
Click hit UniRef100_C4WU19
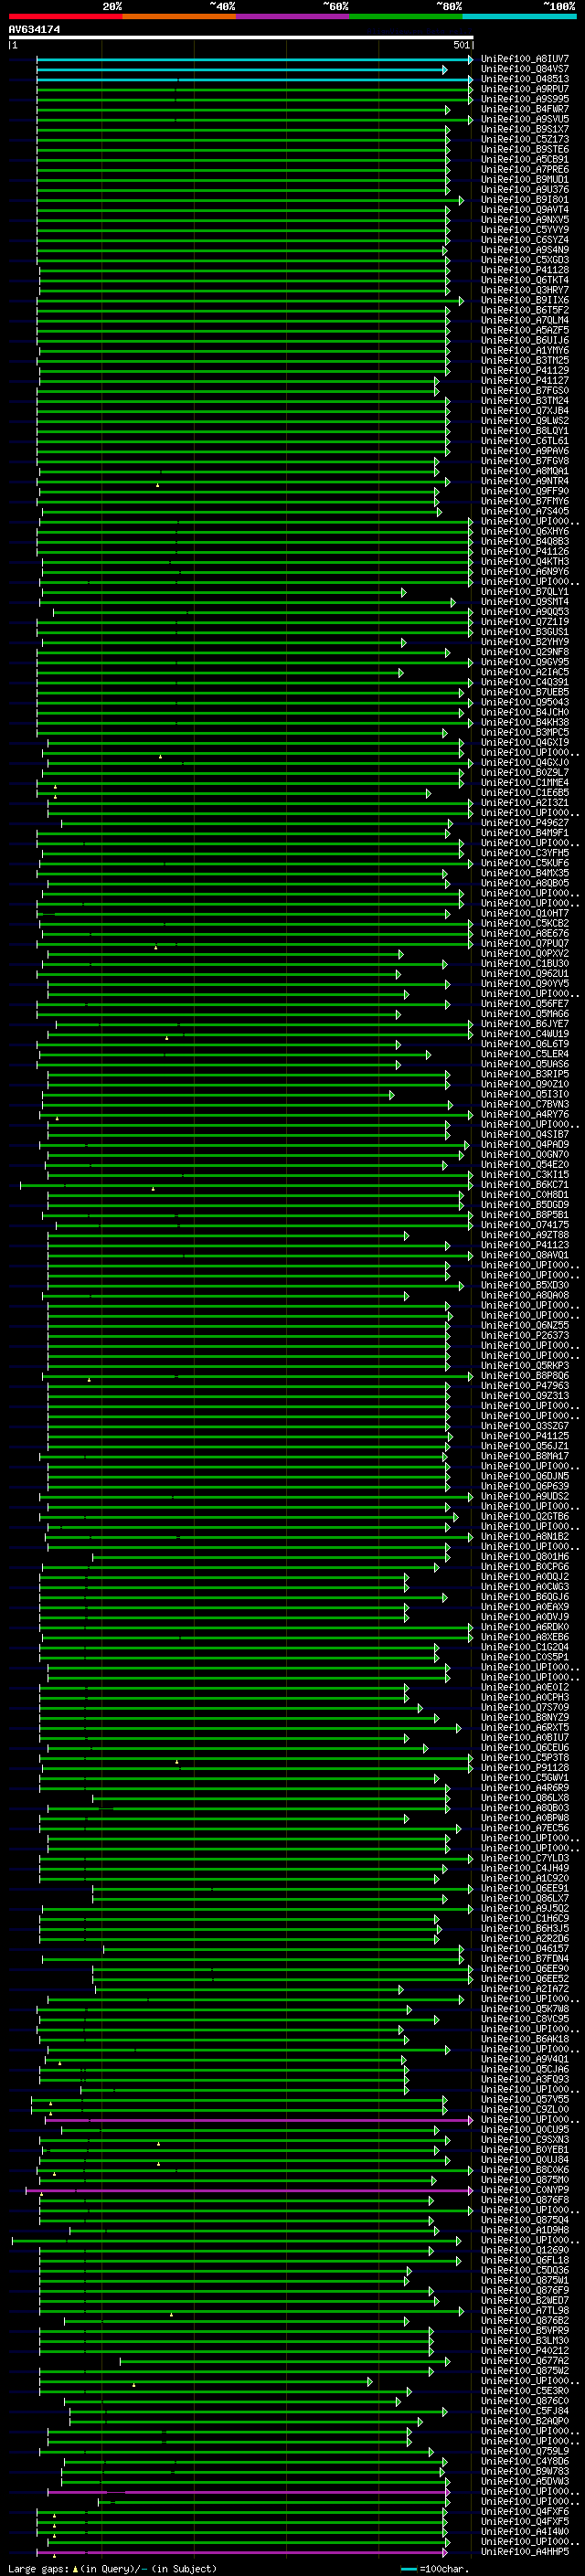coord(524,1034)
